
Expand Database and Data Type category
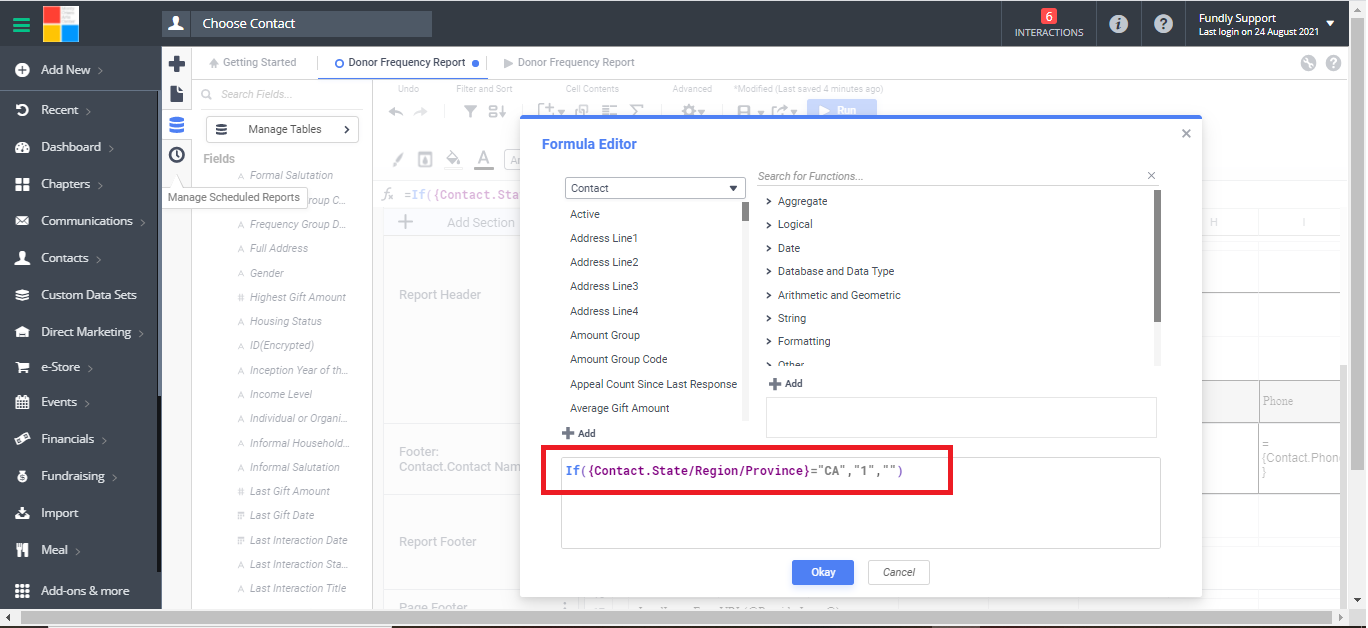pyautogui.click(x=830, y=271)
